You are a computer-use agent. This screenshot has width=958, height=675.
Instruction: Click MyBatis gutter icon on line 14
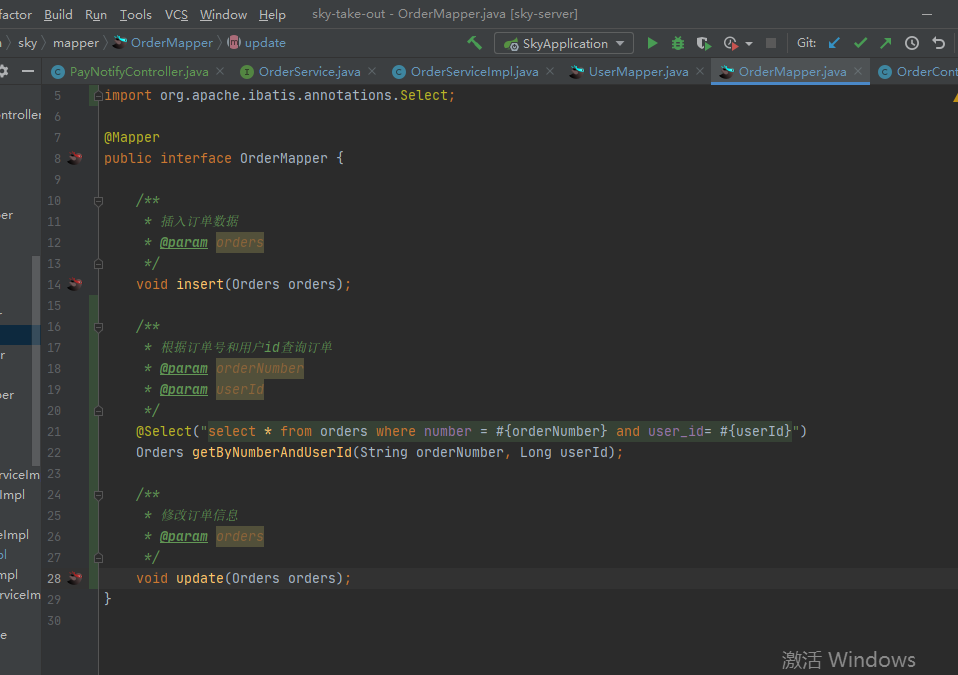[x=75, y=284]
